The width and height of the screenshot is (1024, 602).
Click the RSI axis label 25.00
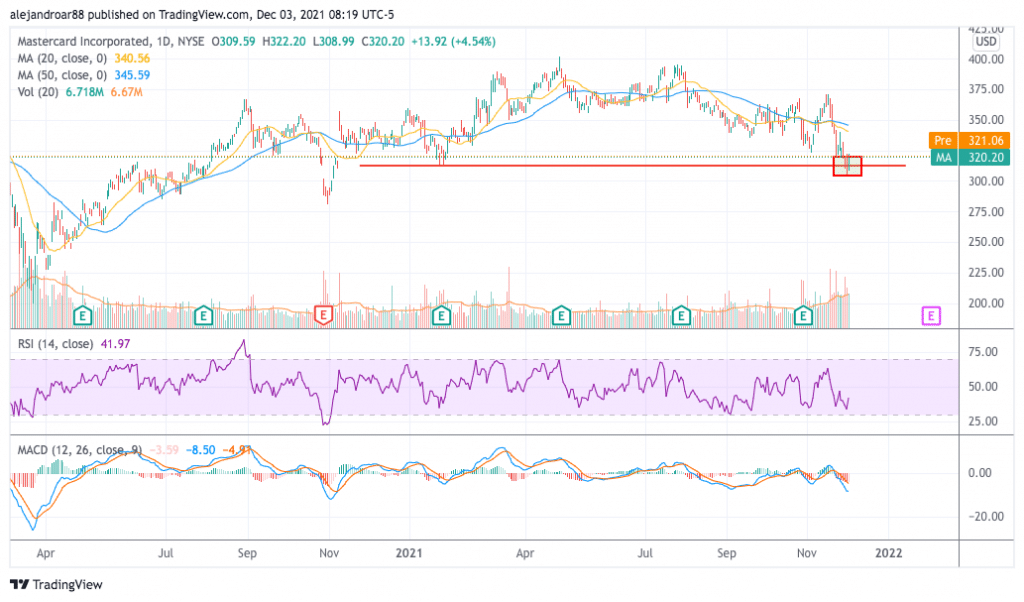click(983, 421)
